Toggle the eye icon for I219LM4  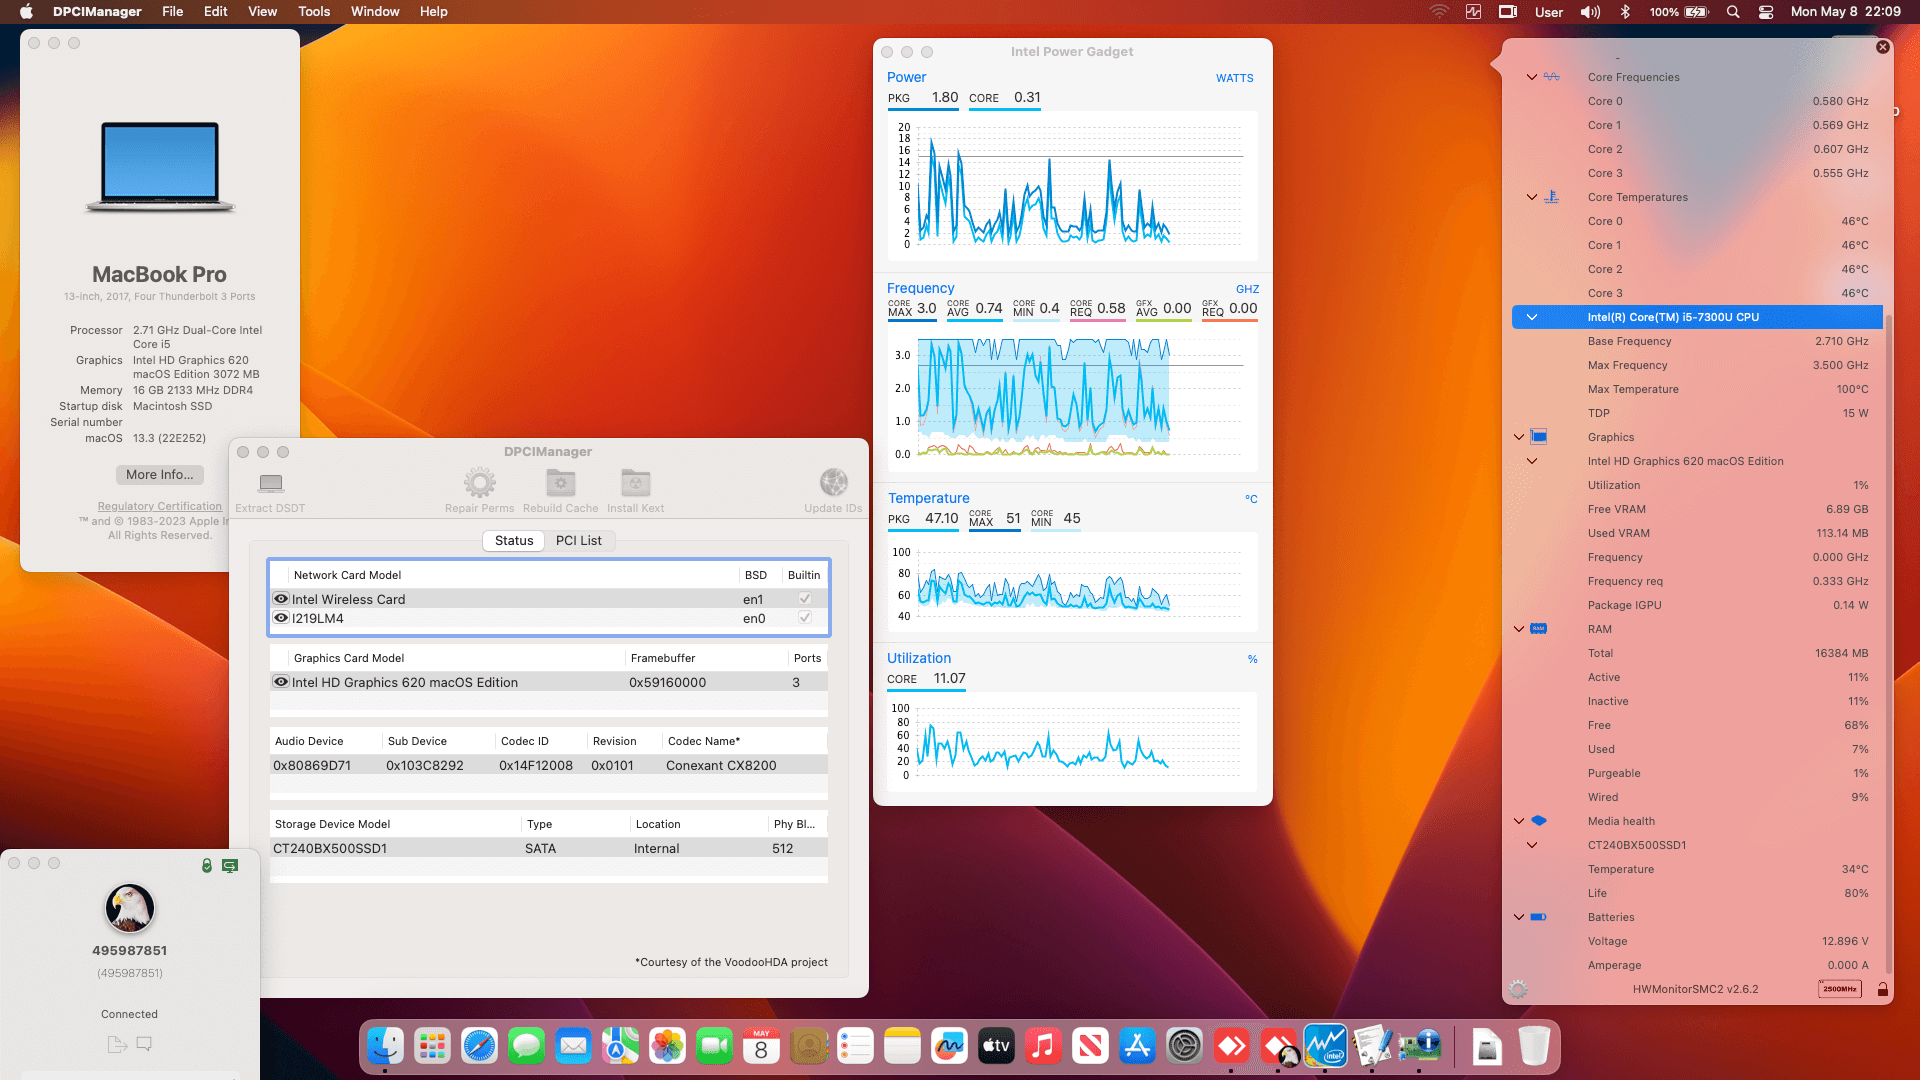[281, 618]
